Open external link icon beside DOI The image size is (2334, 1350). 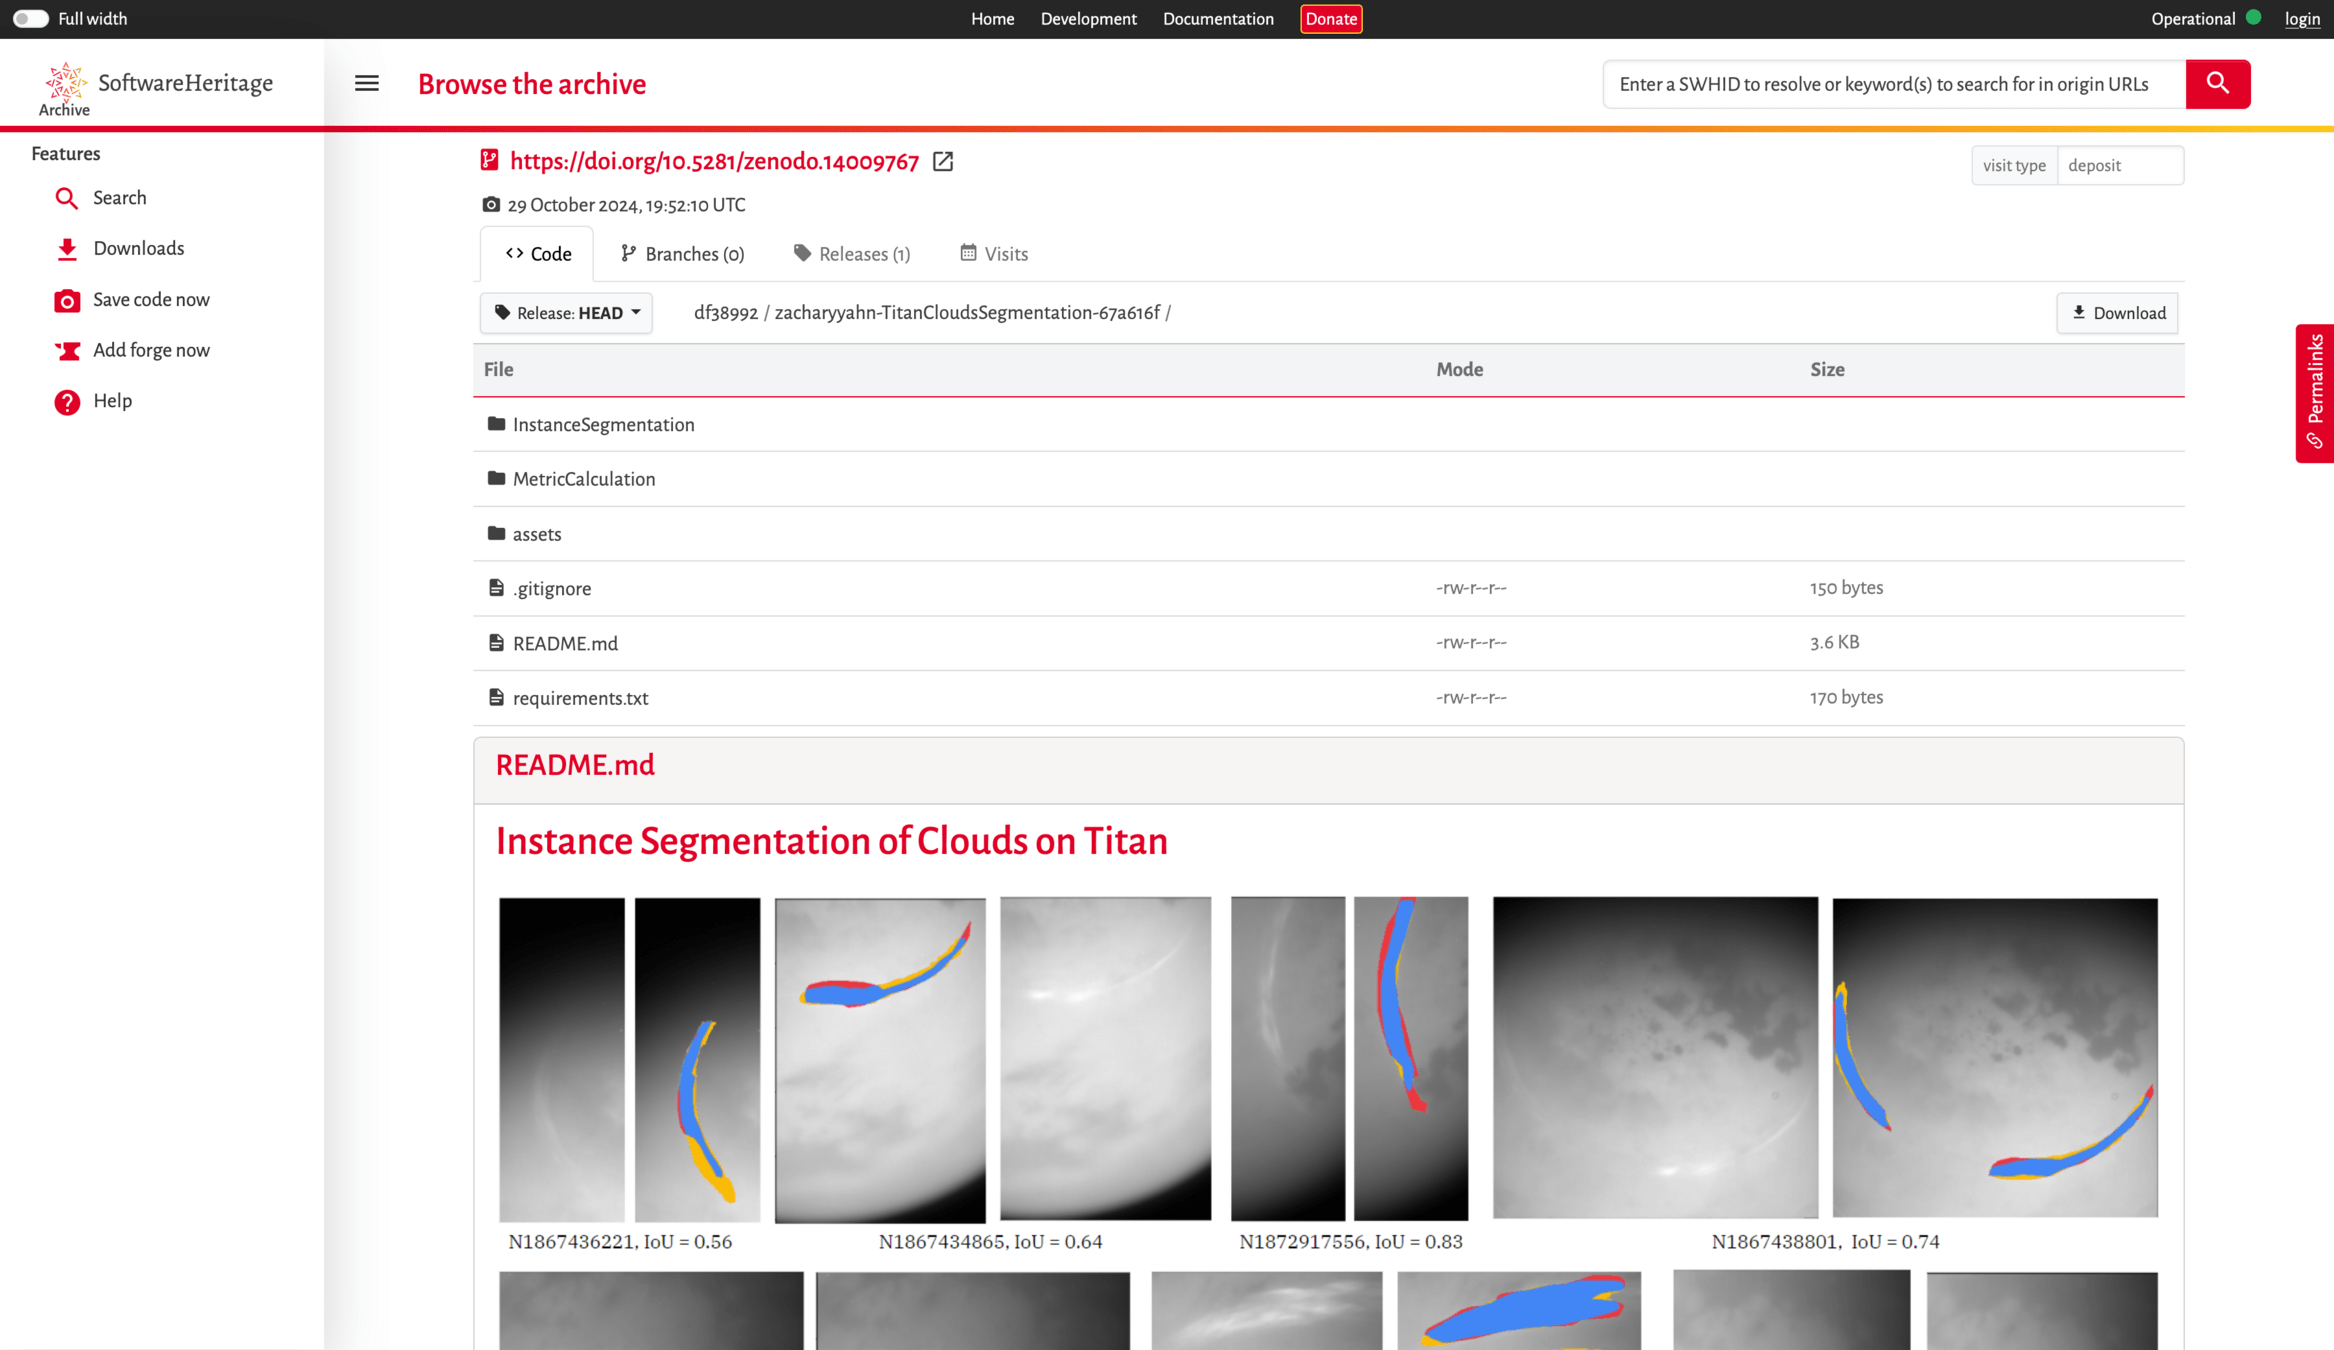[943, 162]
